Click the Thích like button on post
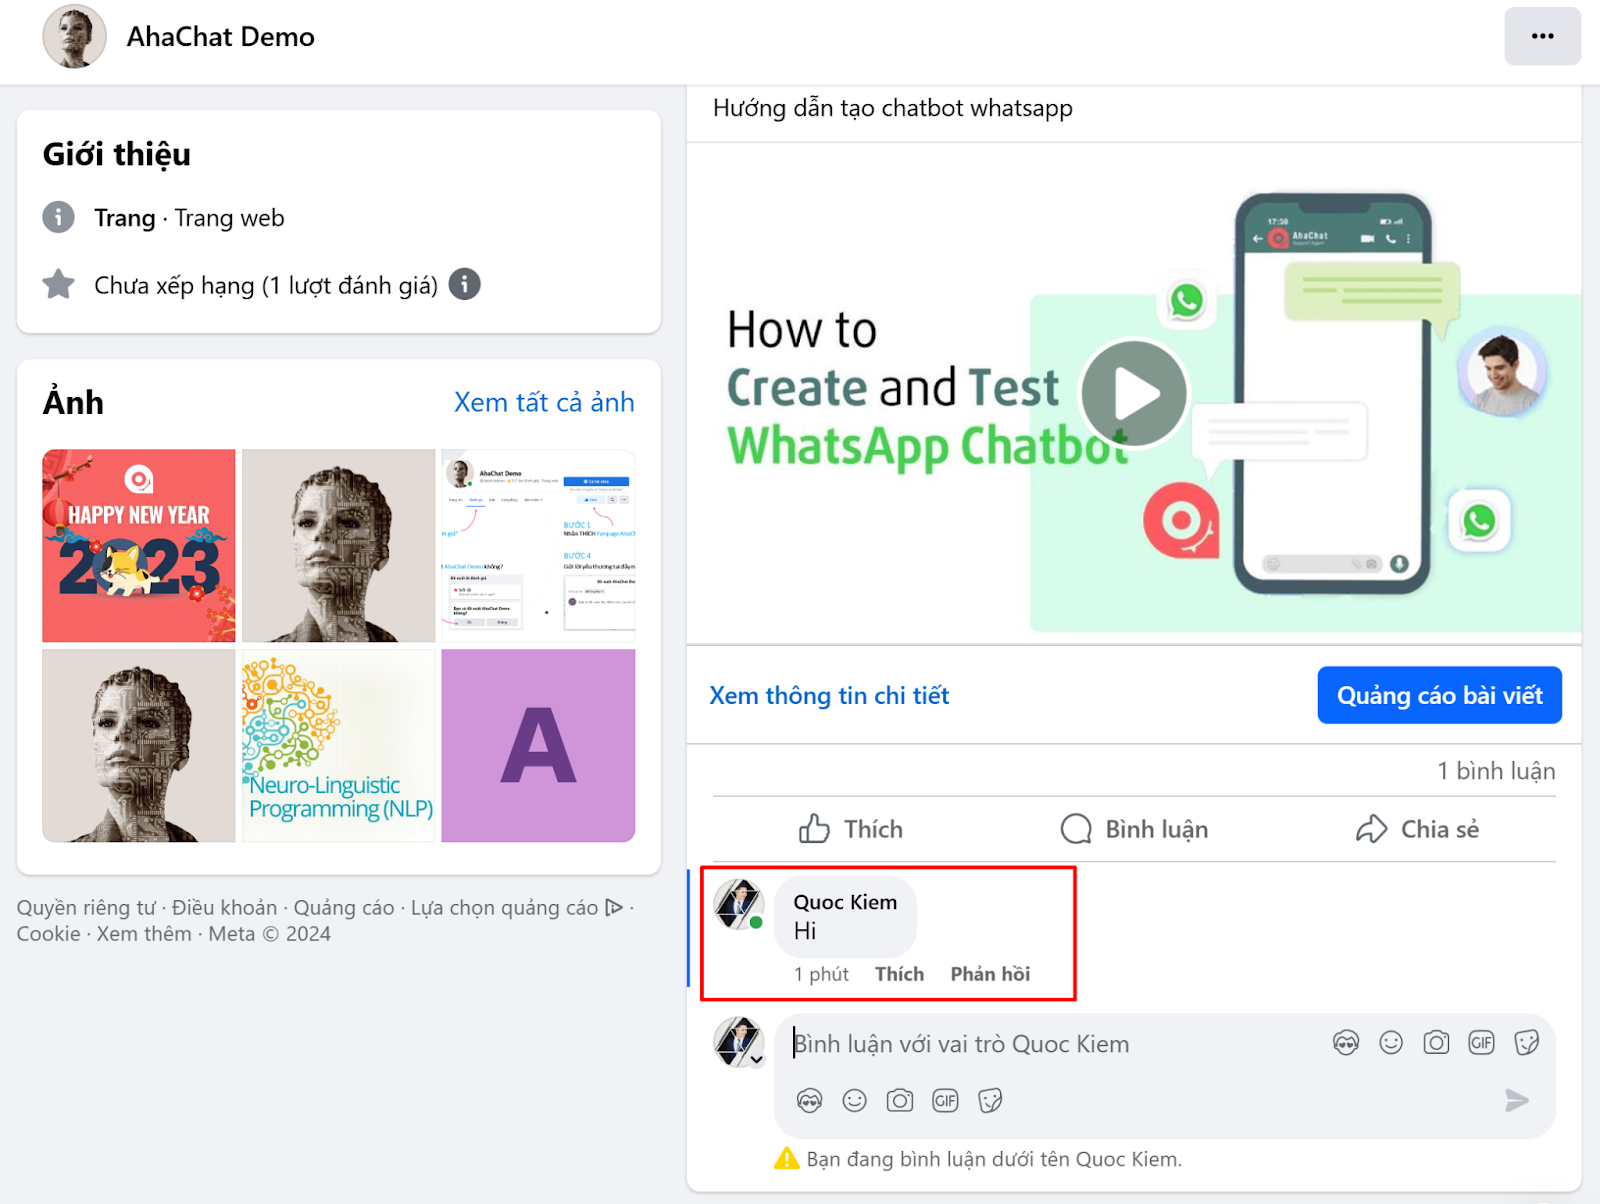The width and height of the screenshot is (1600, 1204). 851,829
